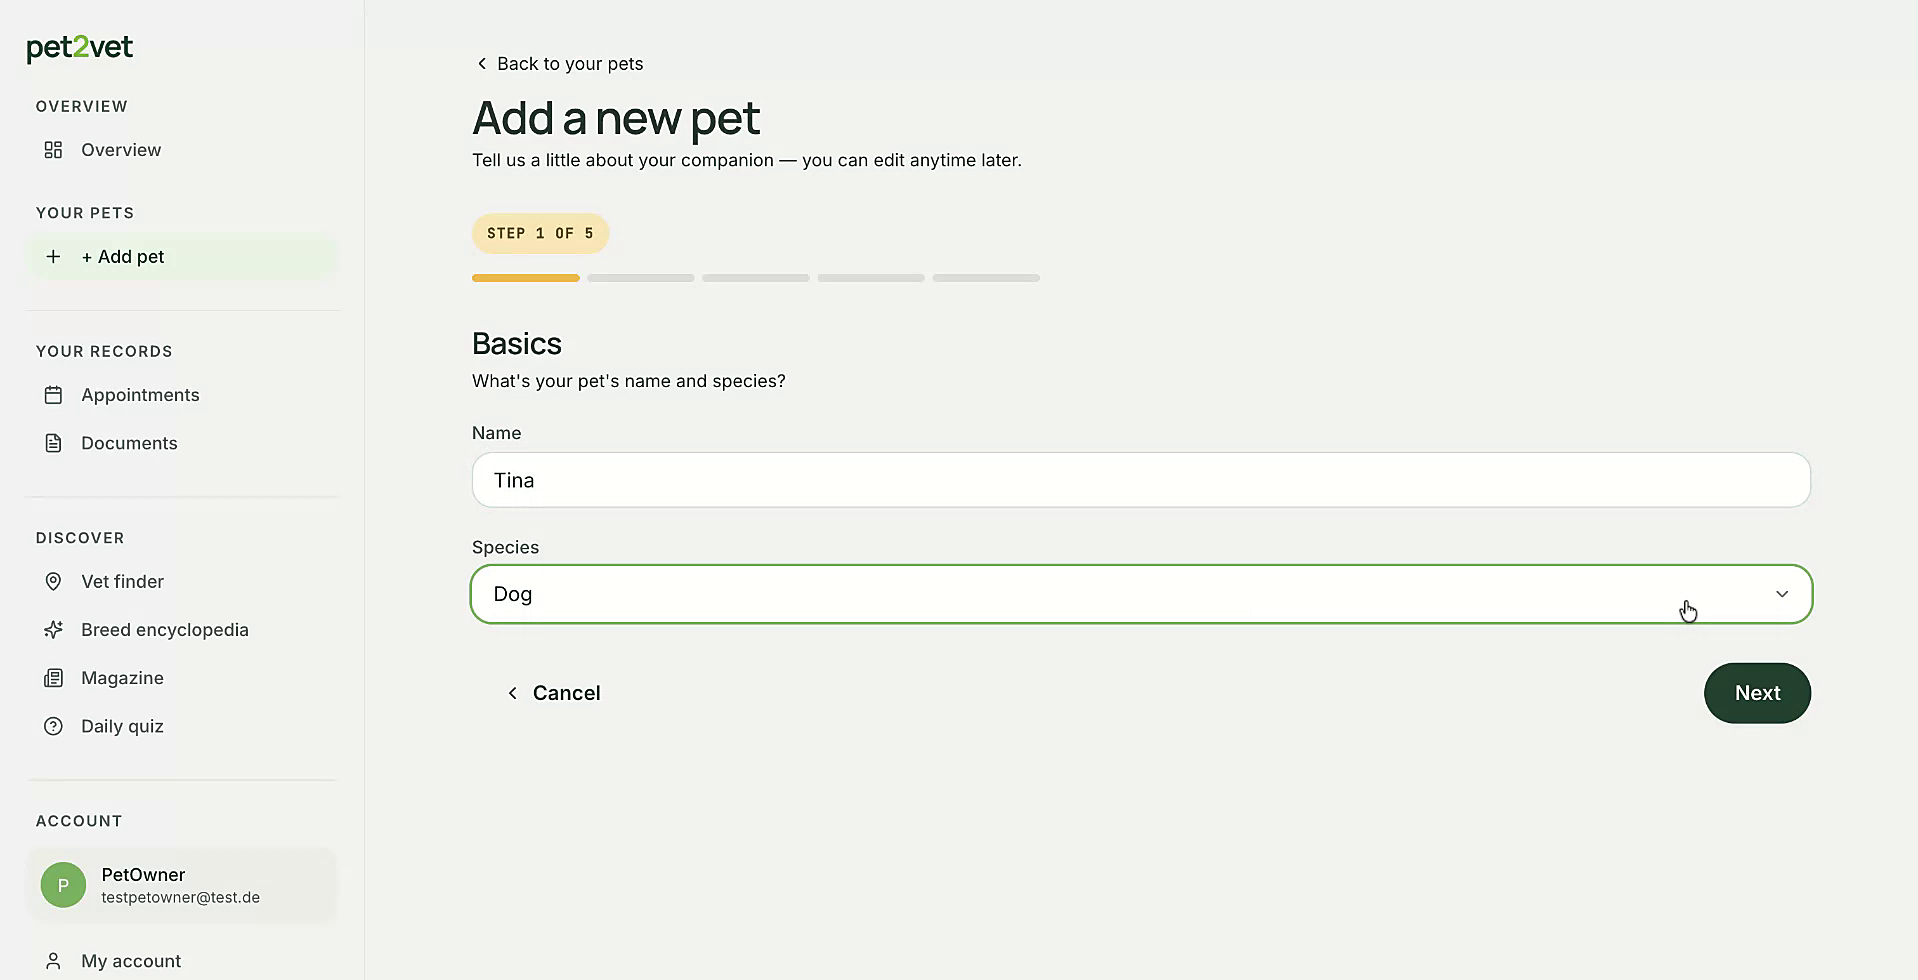This screenshot has height=980, width=1918.
Task: Click the back arrow before Back to your pets
Action: [x=481, y=64]
